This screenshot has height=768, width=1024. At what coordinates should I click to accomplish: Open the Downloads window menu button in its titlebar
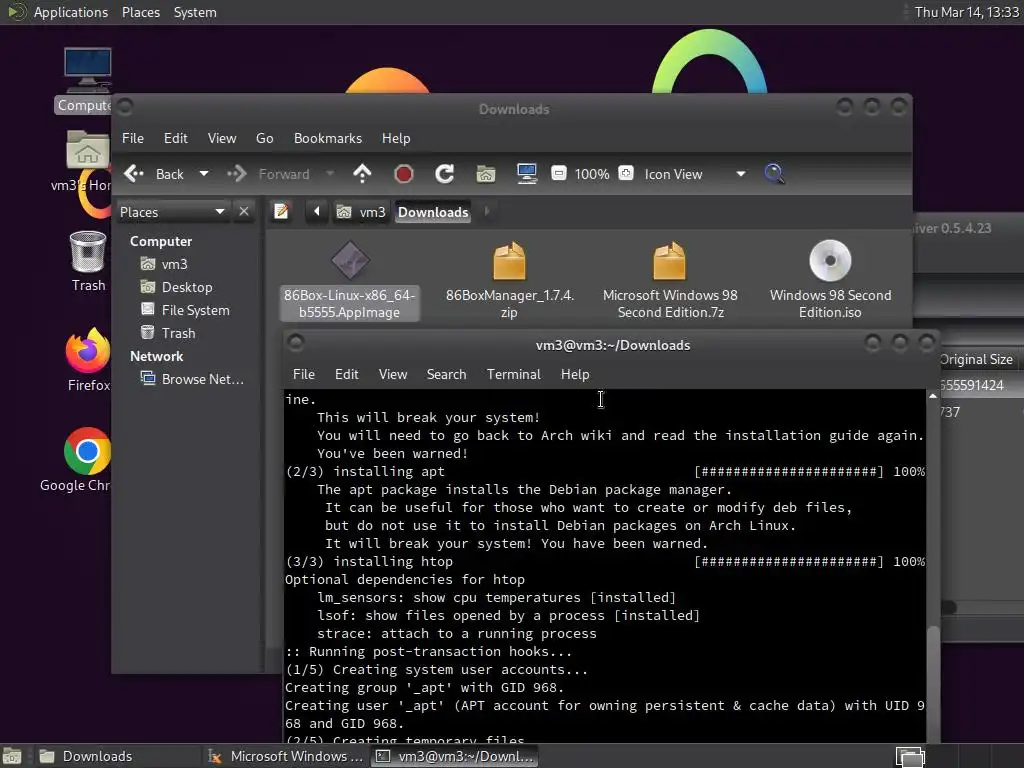tap(125, 106)
